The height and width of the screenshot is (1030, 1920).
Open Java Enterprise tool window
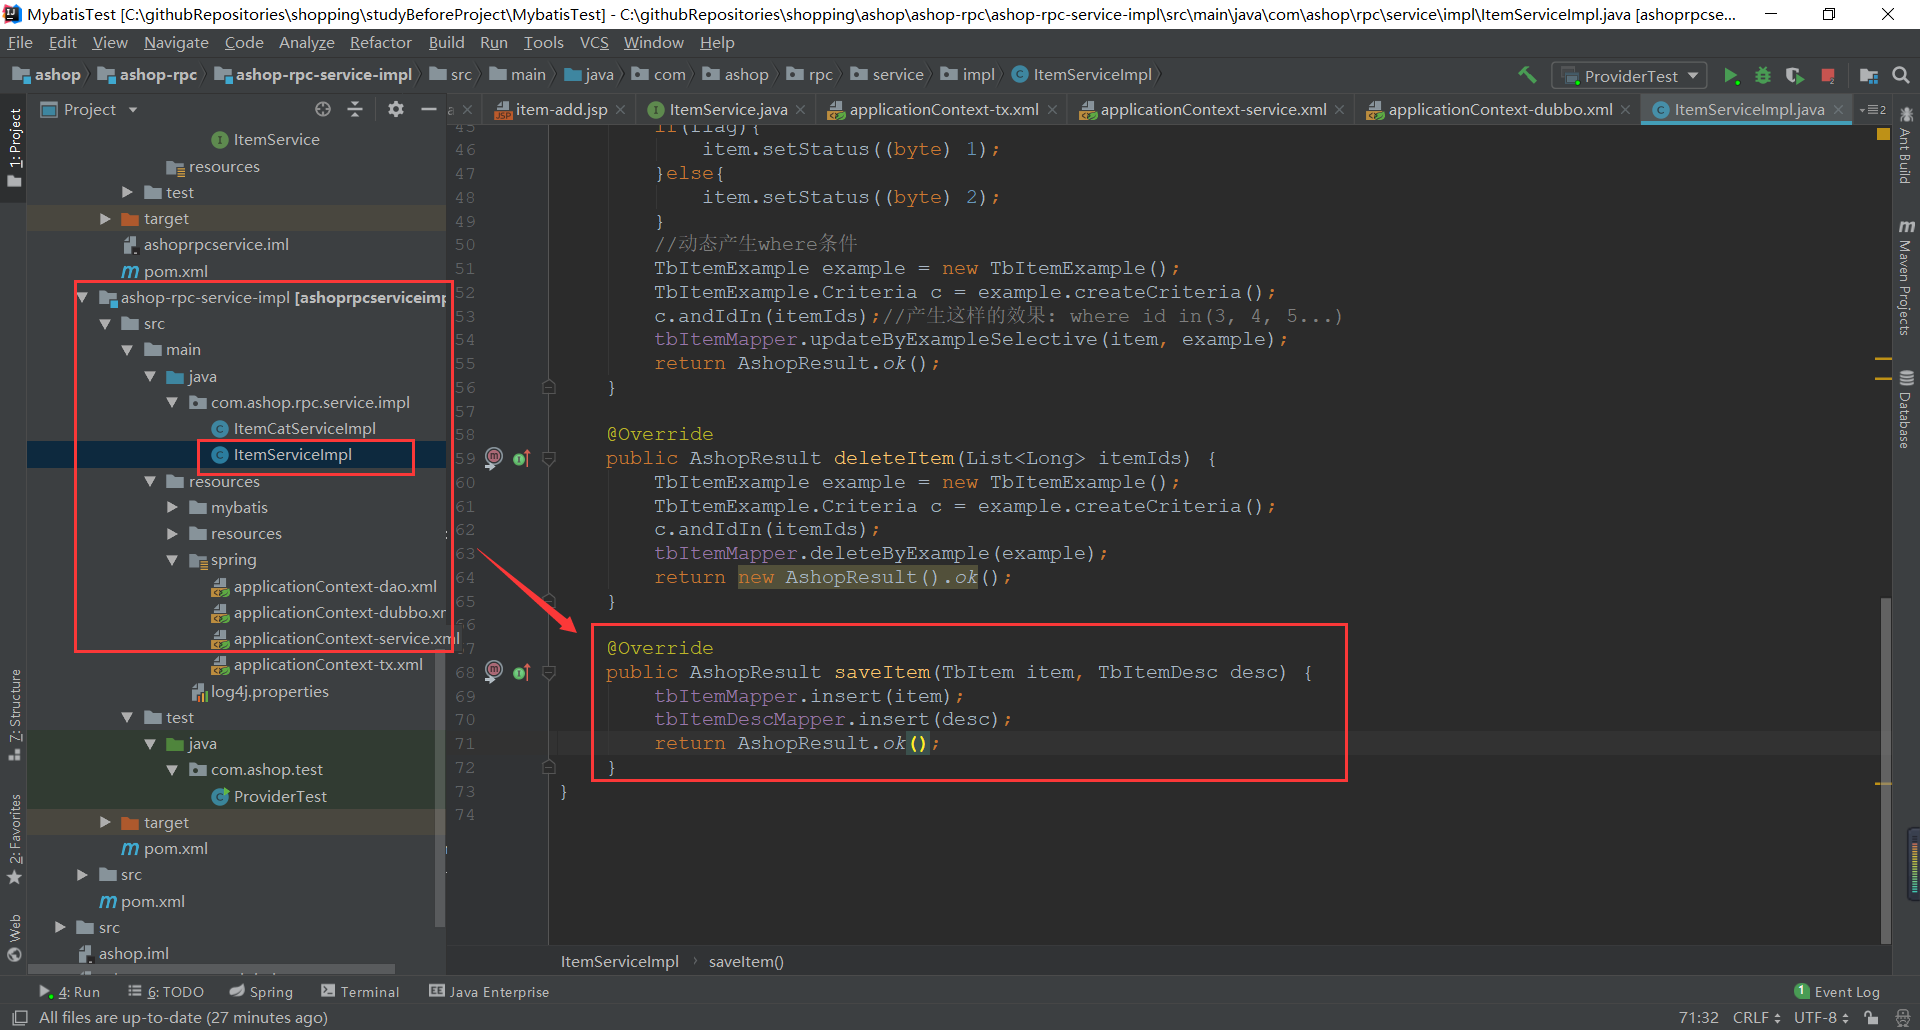click(489, 991)
